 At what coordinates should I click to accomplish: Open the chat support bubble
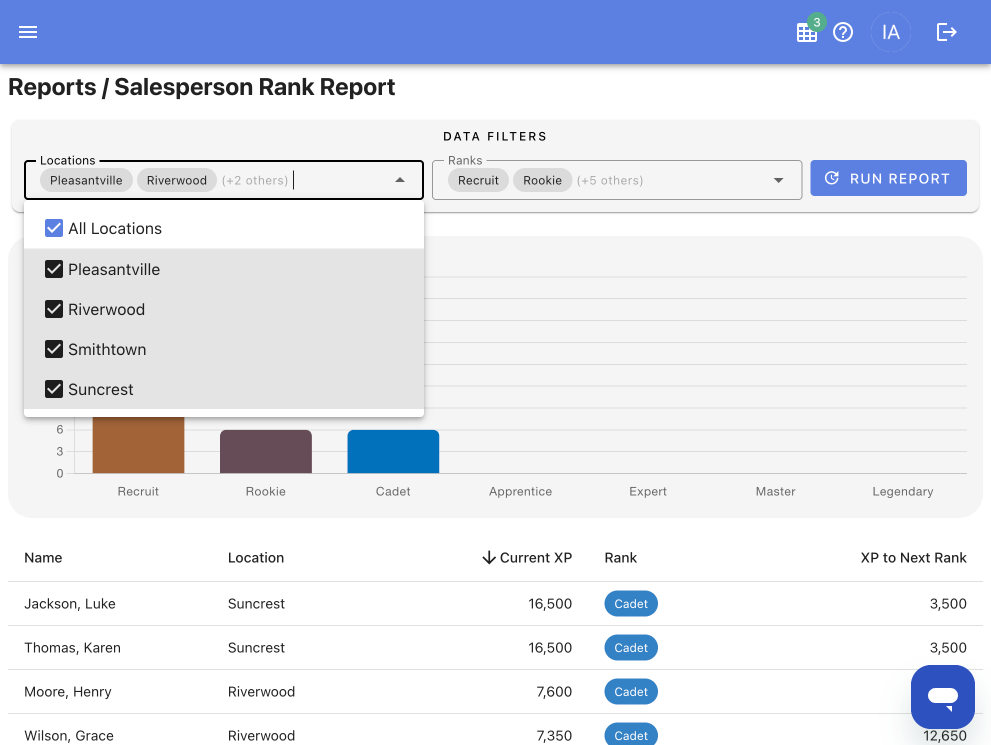pyautogui.click(x=942, y=696)
